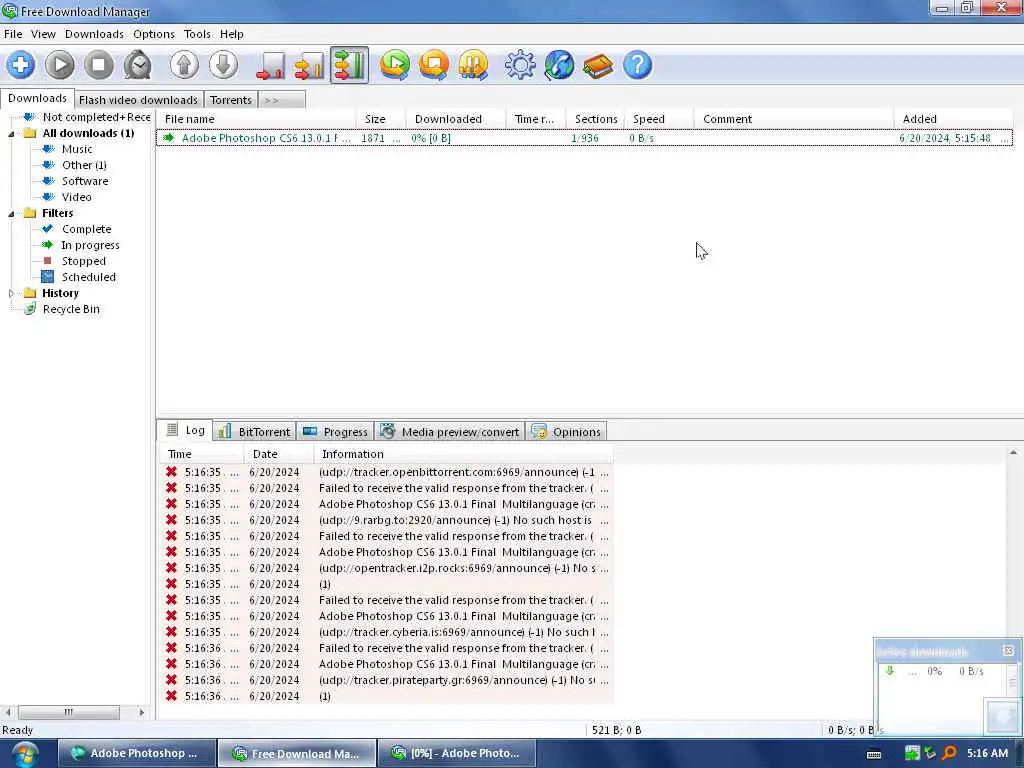Start selected download with play icon
Screen dimensions: 1024x768
[60, 65]
